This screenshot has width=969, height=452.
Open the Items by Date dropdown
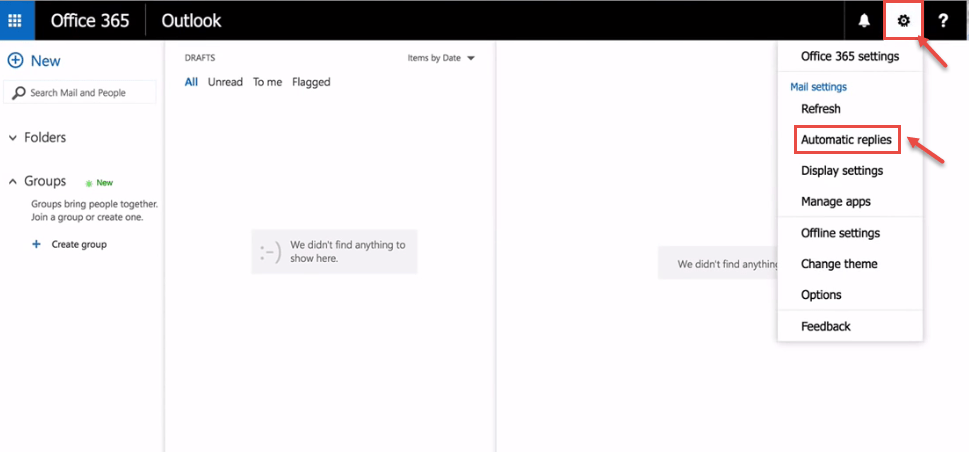pos(441,58)
